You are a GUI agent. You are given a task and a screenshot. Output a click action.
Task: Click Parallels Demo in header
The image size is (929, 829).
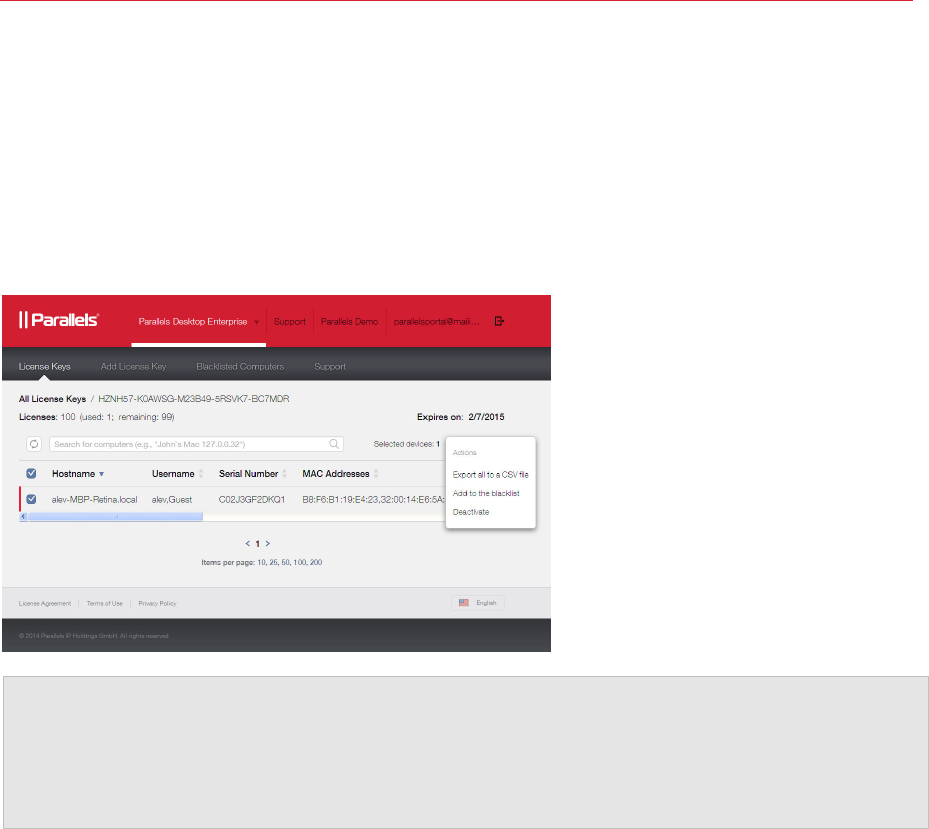pyautogui.click(x=350, y=321)
